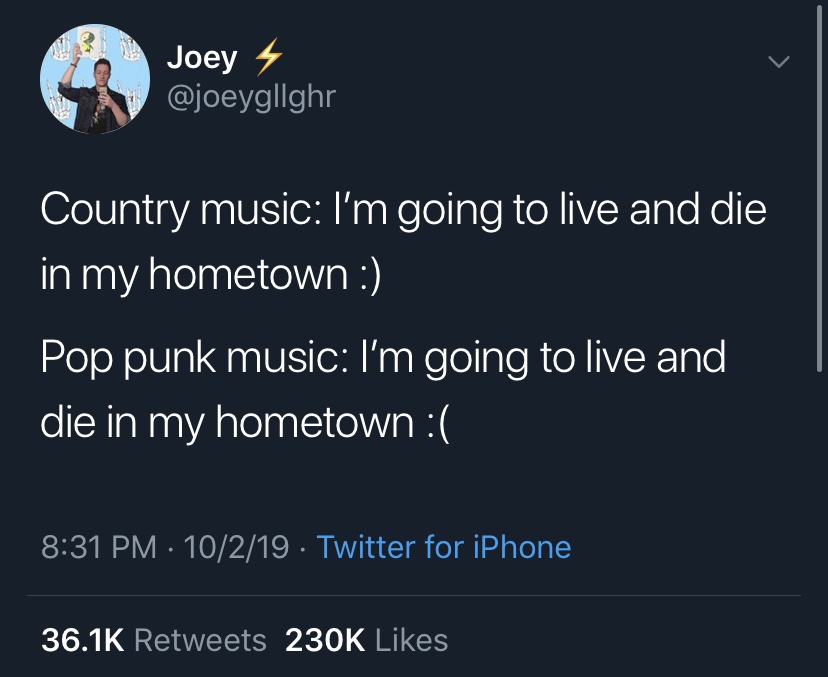This screenshot has width=828, height=677.
Task: View the 36.1K retweets count
Action: [x=82, y=640]
